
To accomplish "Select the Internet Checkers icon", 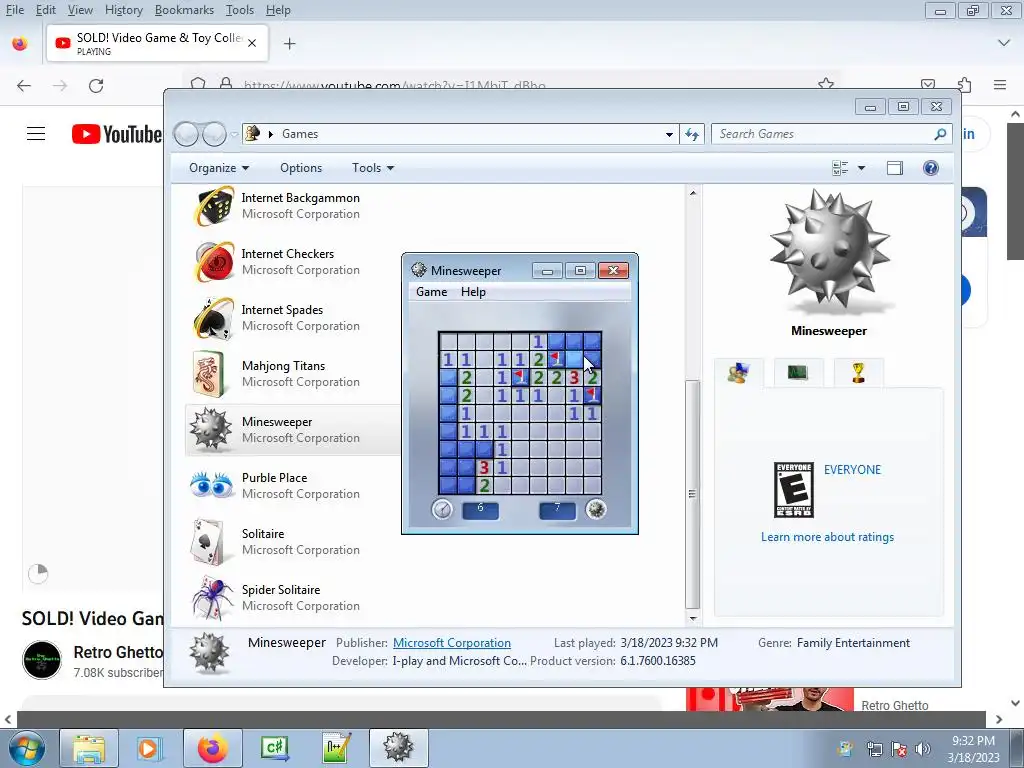I will click(x=214, y=262).
